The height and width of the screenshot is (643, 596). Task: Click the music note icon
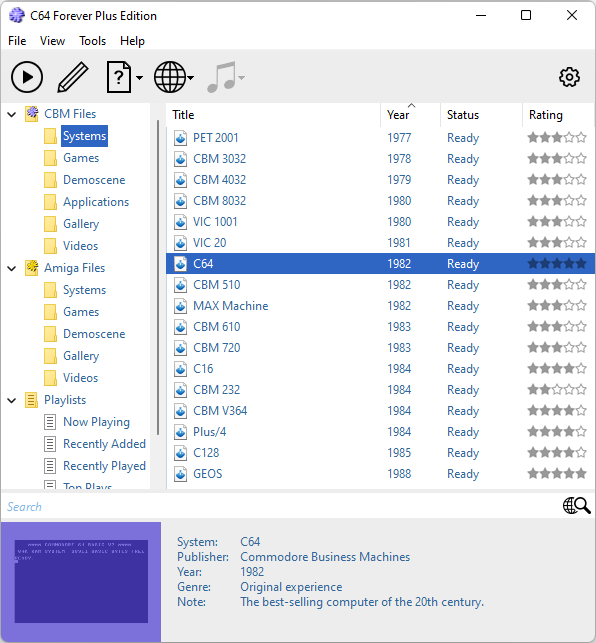[x=222, y=77]
